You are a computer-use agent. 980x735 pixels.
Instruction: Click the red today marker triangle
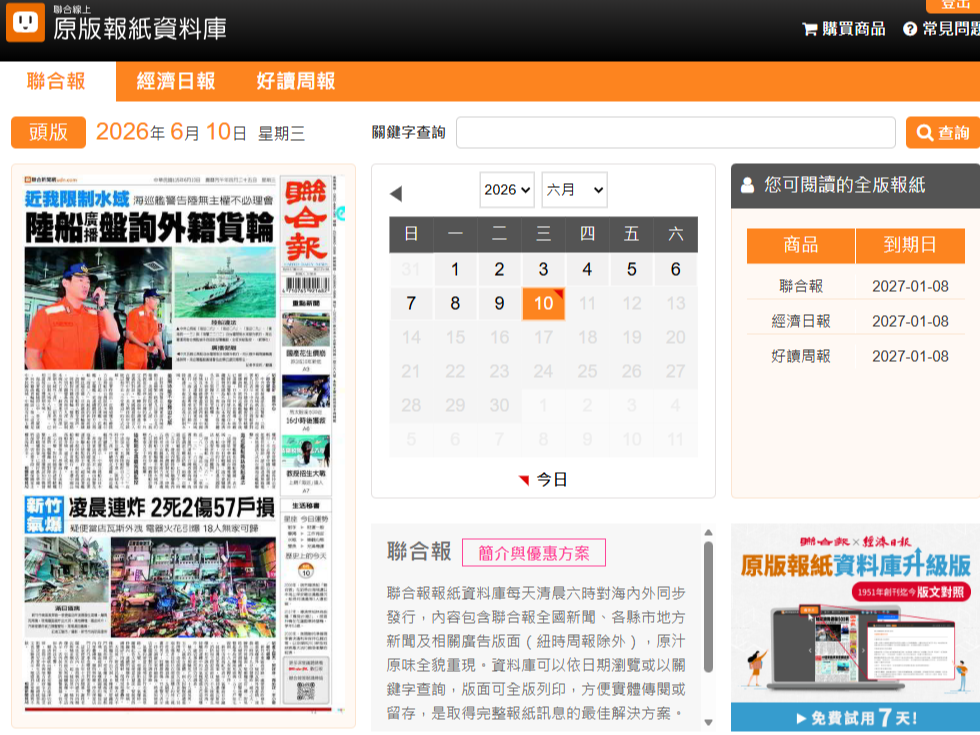click(x=524, y=479)
